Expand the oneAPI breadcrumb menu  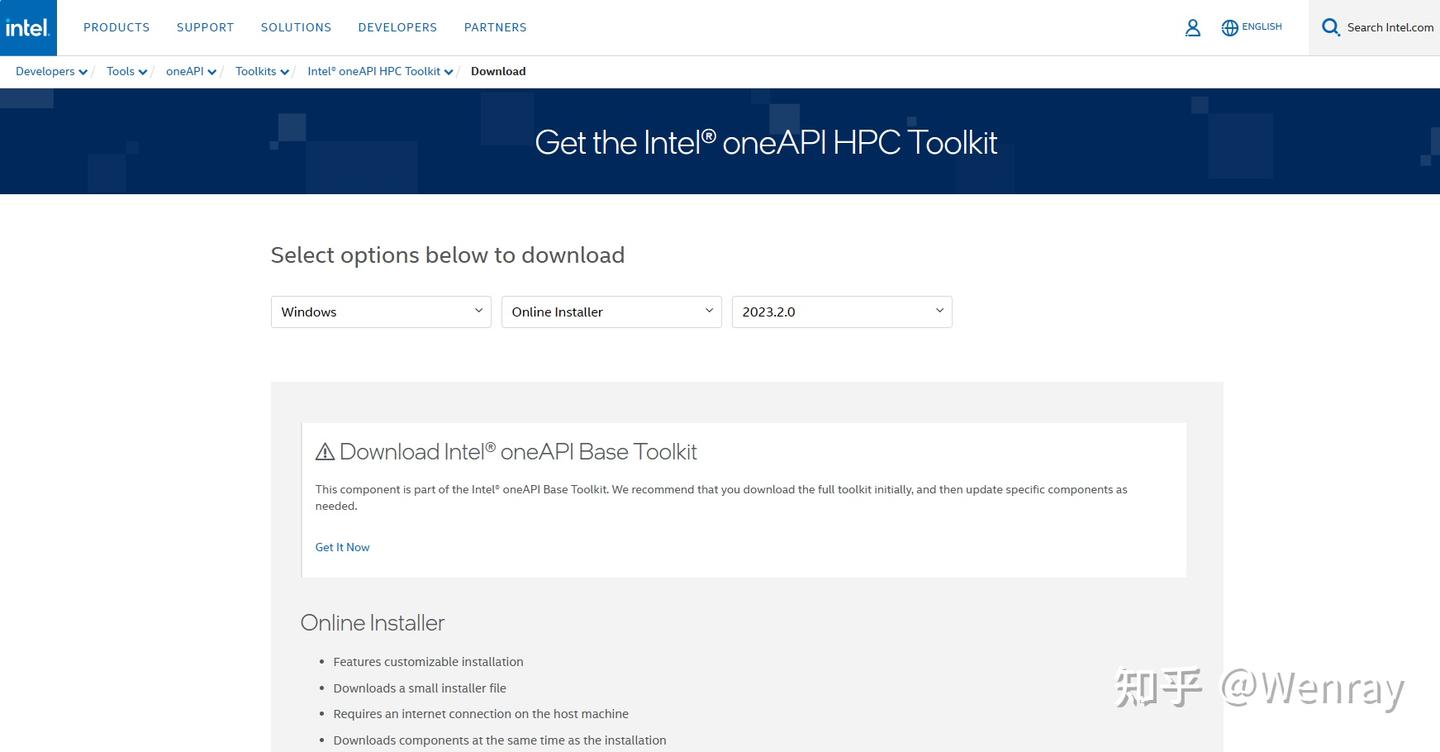coord(190,71)
